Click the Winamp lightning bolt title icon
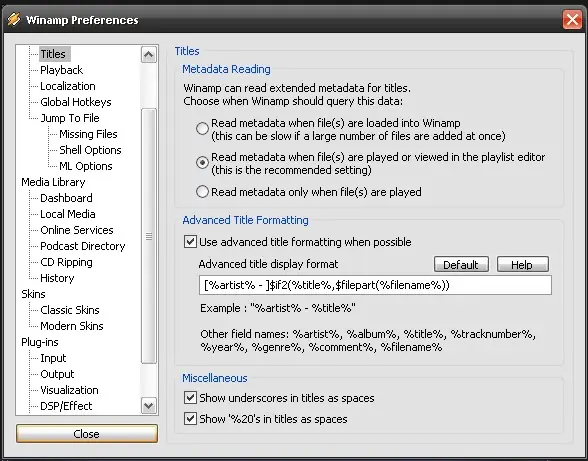 pyautogui.click(x=14, y=19)
